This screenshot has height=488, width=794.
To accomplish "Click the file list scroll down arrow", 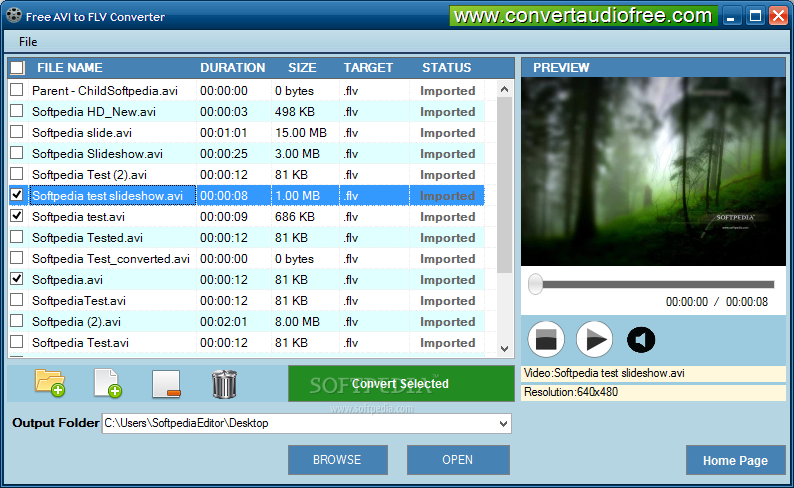I will pos(504,348).
